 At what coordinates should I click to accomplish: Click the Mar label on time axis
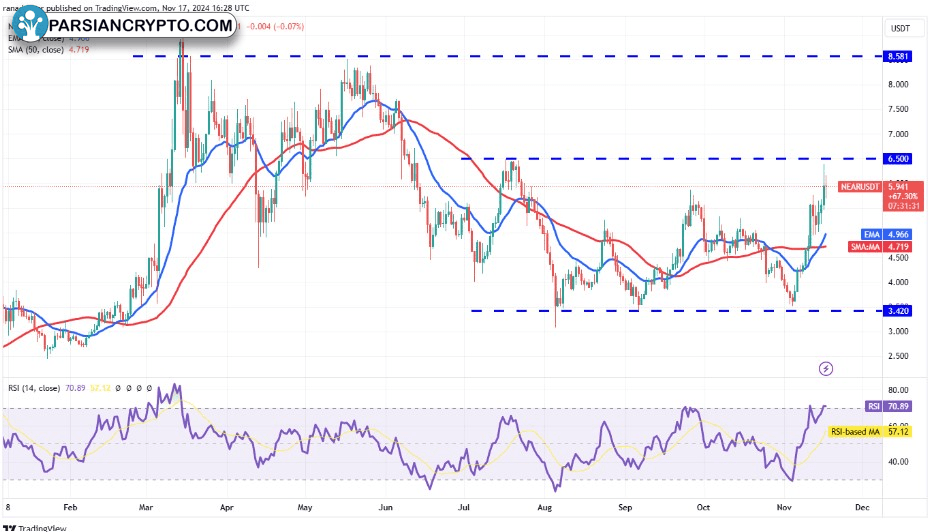click(146, 507)
